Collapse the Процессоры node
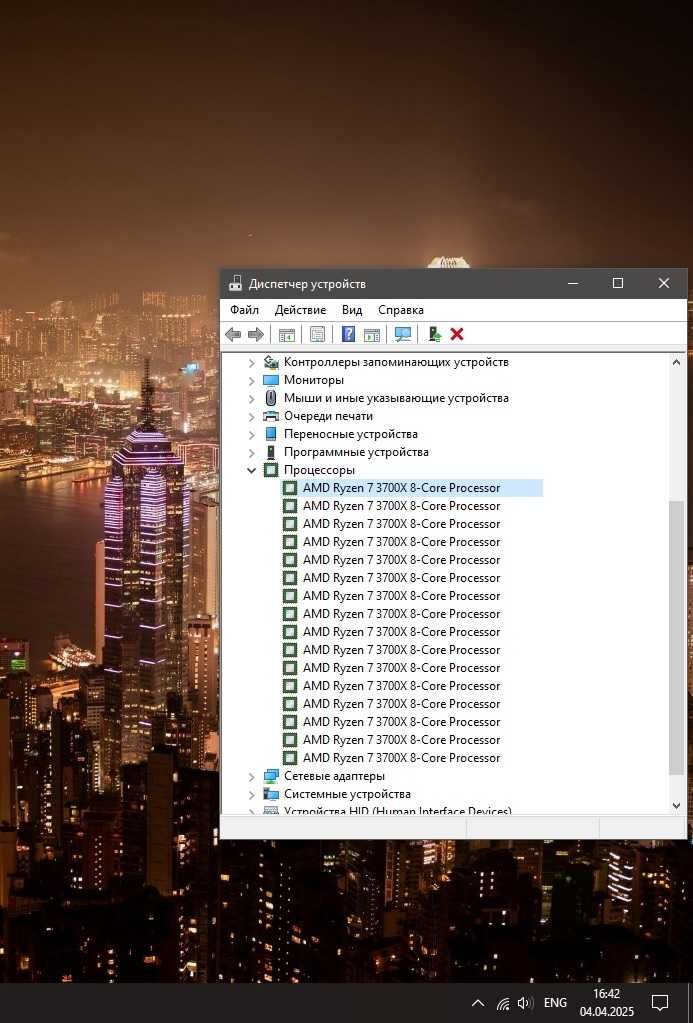 tap(252, 470)
